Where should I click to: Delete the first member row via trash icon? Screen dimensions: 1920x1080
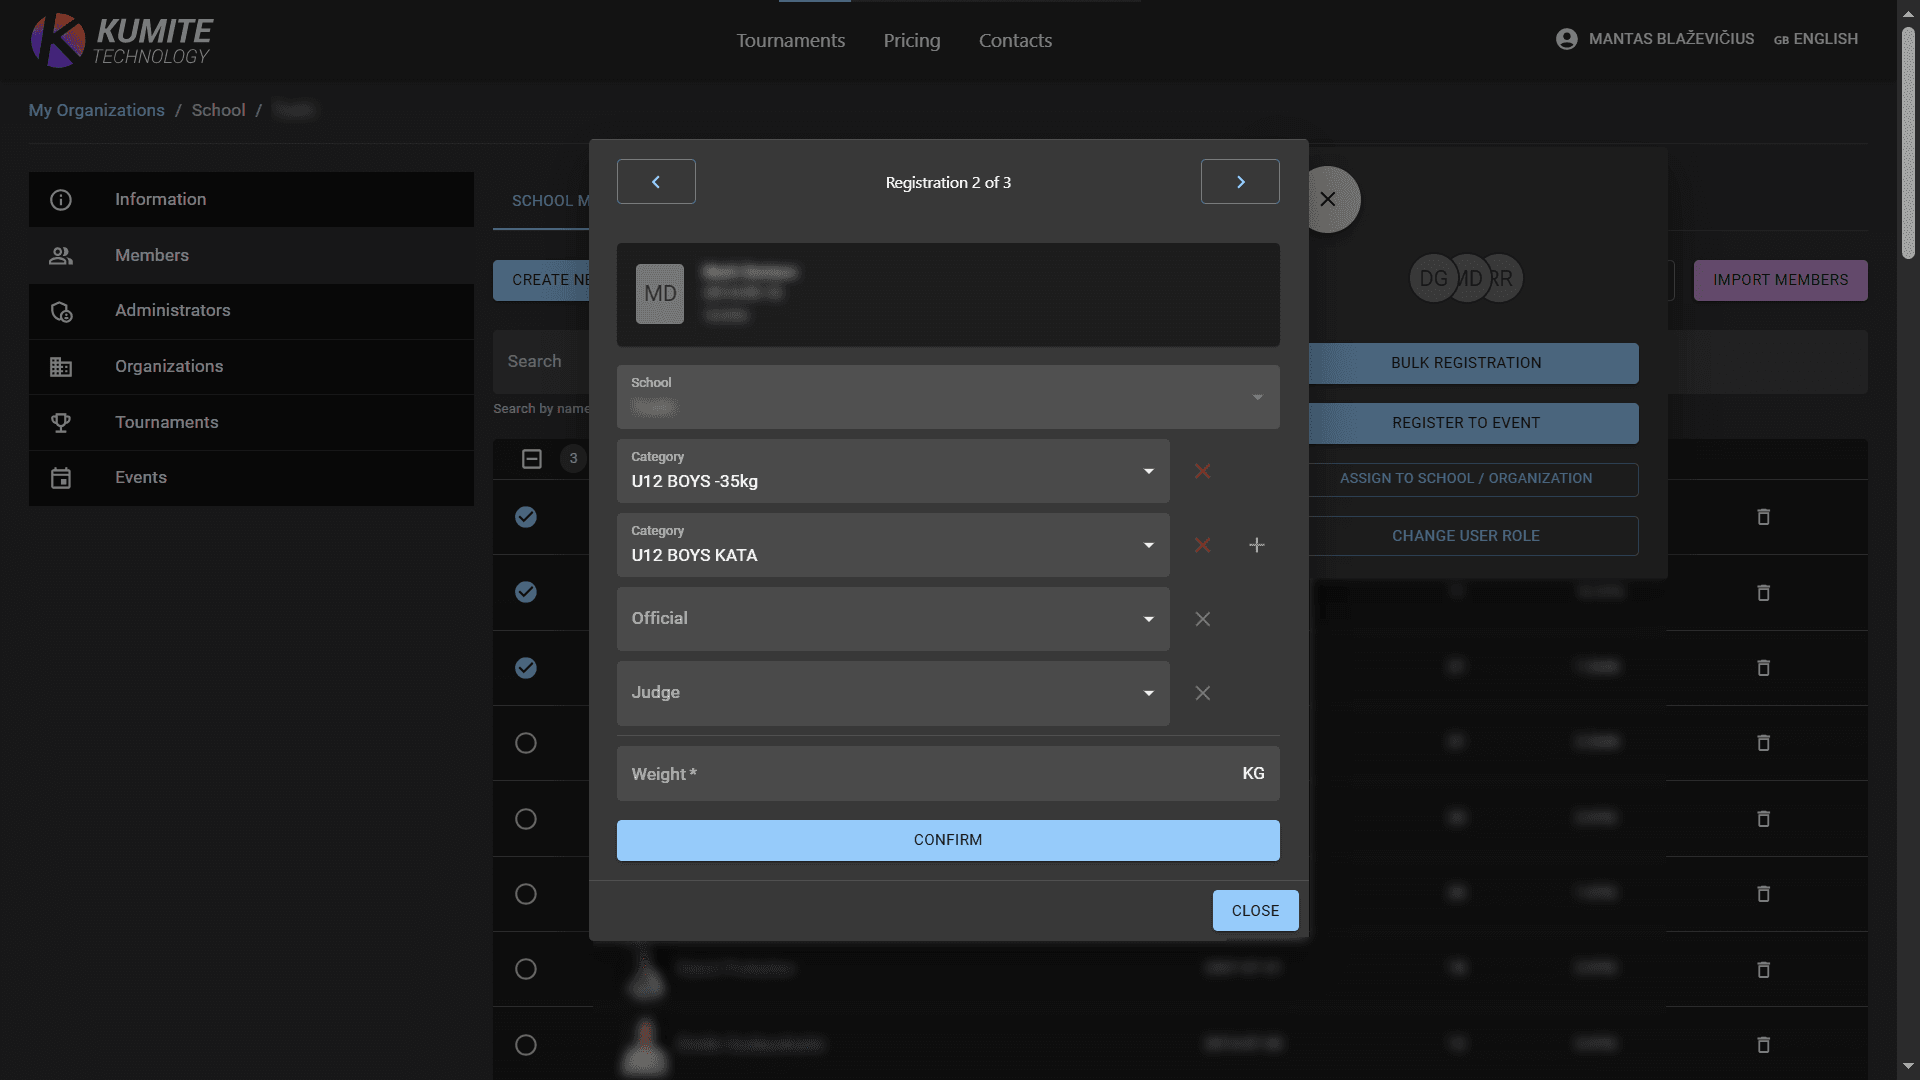coord(1763,517)
